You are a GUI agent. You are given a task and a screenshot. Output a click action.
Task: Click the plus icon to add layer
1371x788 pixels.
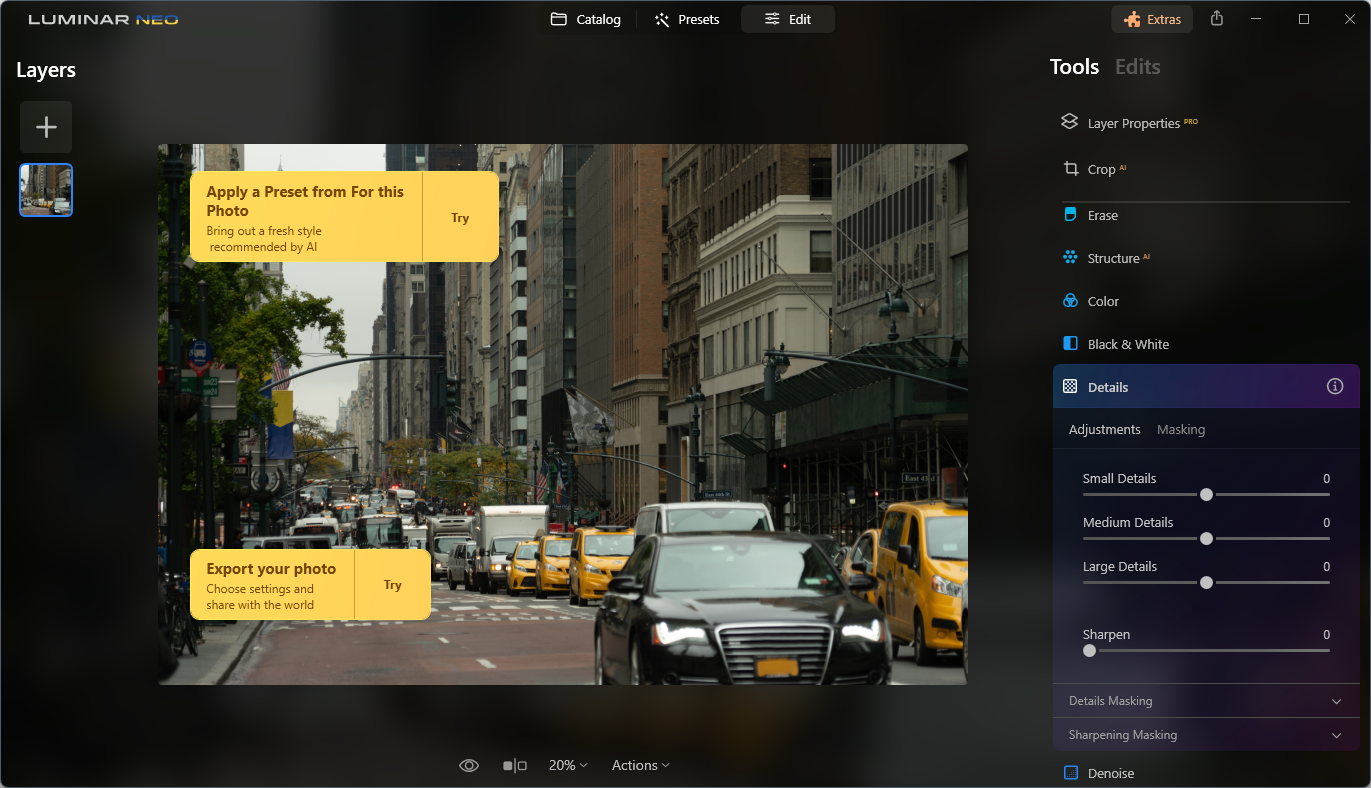coord(46,127)
